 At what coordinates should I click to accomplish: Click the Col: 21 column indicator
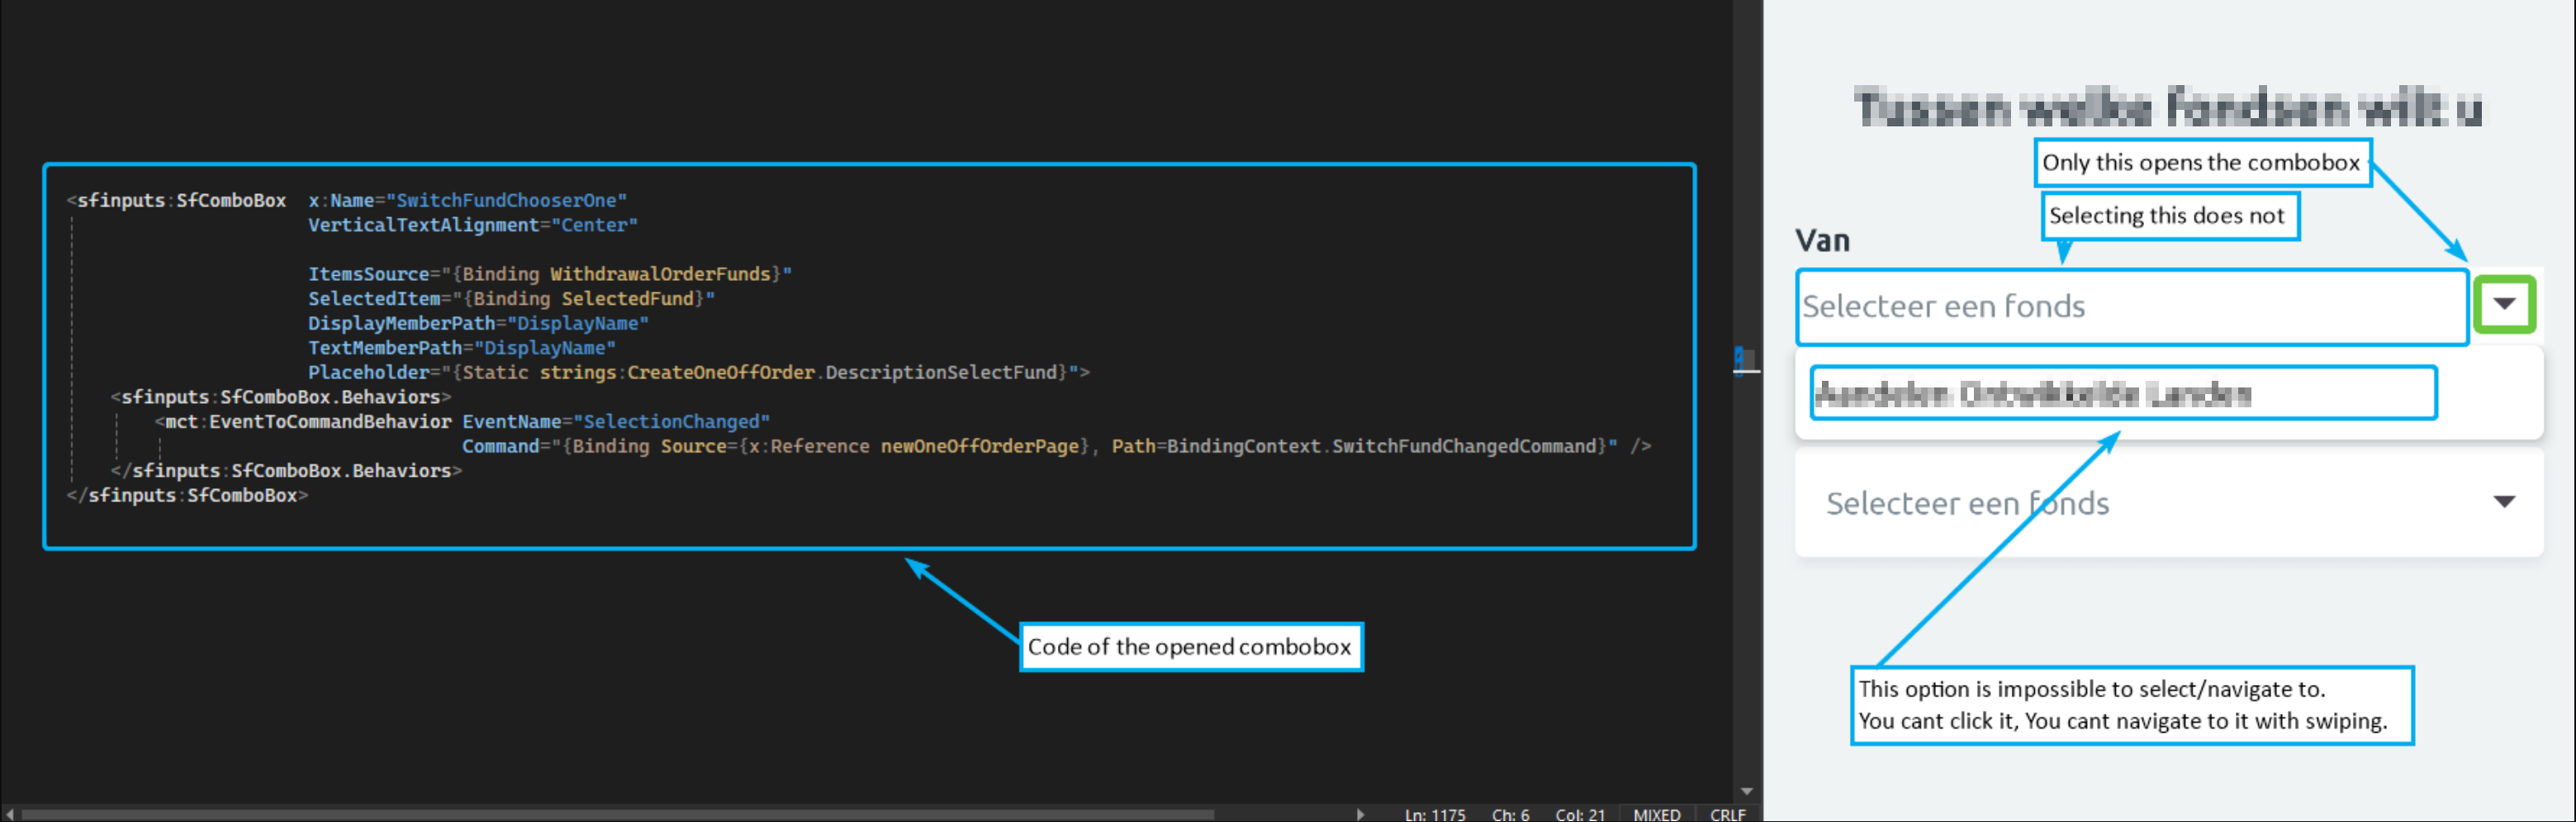point(1580,814)
